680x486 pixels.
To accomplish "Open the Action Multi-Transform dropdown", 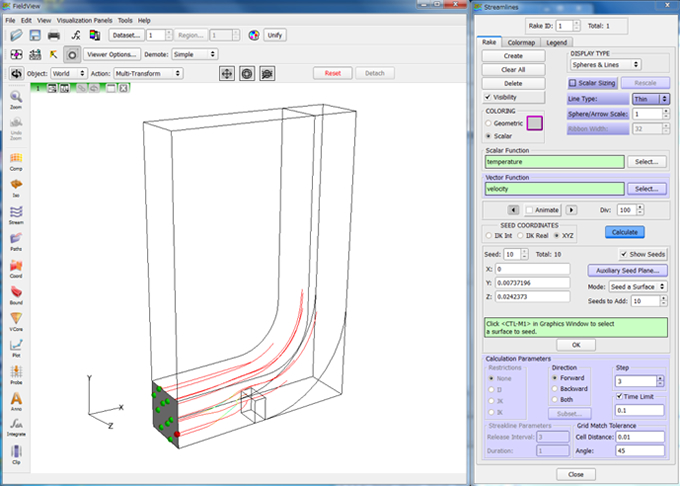I will [x=148, y=73].
